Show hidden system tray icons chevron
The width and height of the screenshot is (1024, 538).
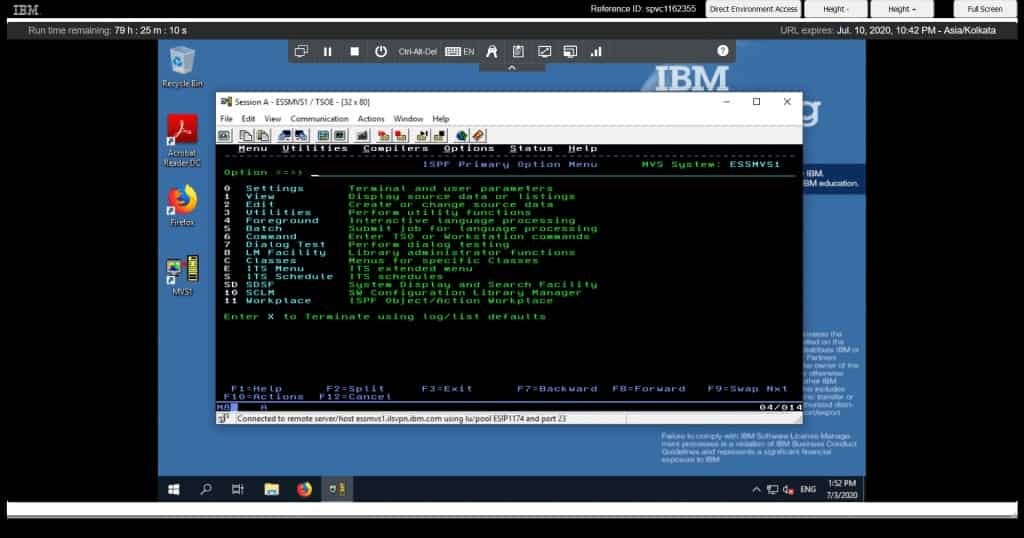pyautogui.click(x=756, y=489)
